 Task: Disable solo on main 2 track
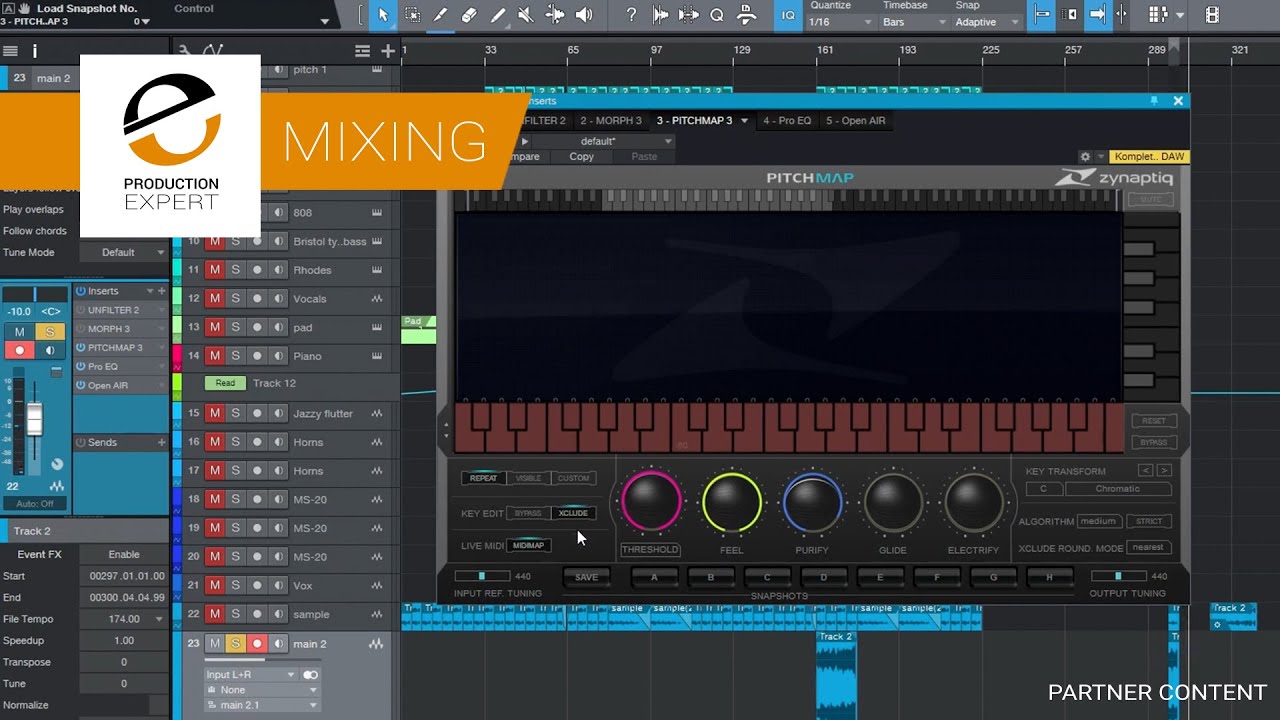235,644
